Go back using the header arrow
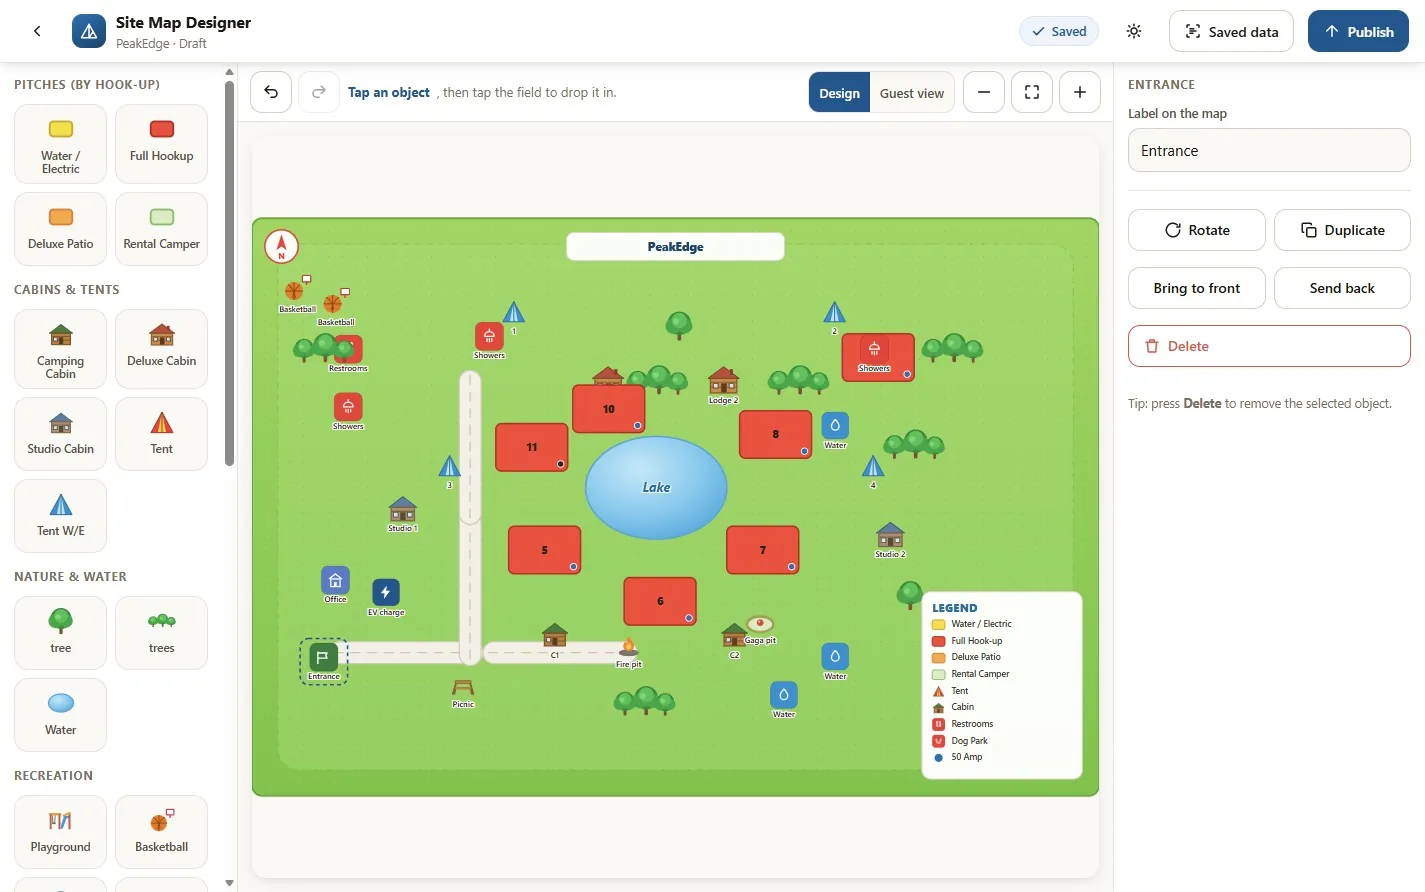This screenshot has width=1425, height=892. (x=37, y=31)
